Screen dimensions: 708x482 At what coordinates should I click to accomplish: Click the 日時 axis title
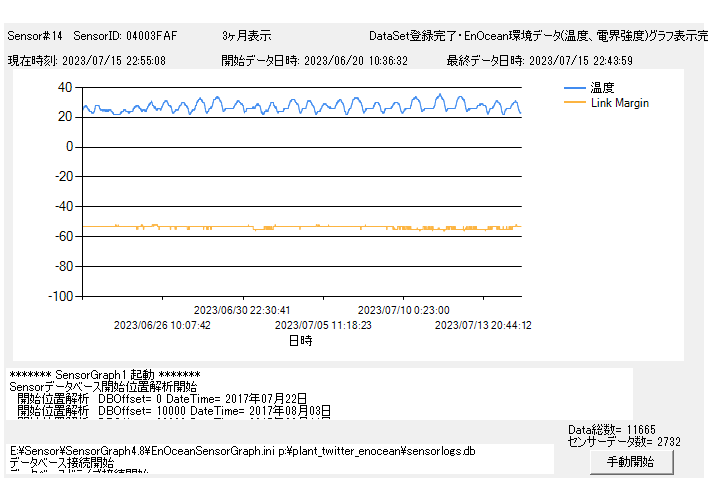tap(300, 340)
